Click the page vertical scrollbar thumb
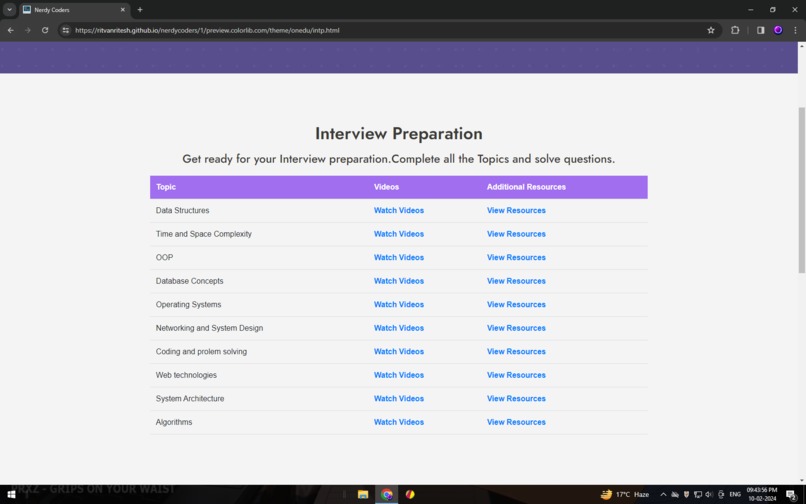Viewport: 806px width, 504px height. click(x=801, y=190)
